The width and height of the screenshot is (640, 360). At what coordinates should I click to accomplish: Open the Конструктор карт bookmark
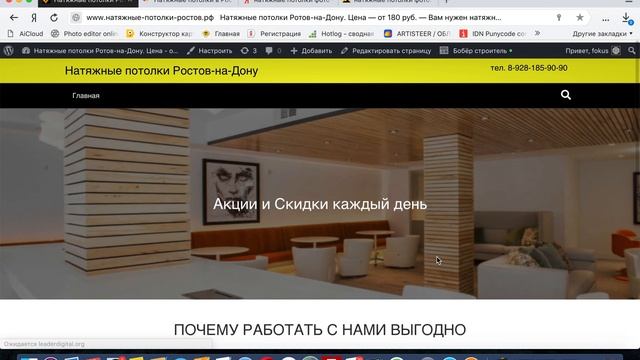point(159,33)
